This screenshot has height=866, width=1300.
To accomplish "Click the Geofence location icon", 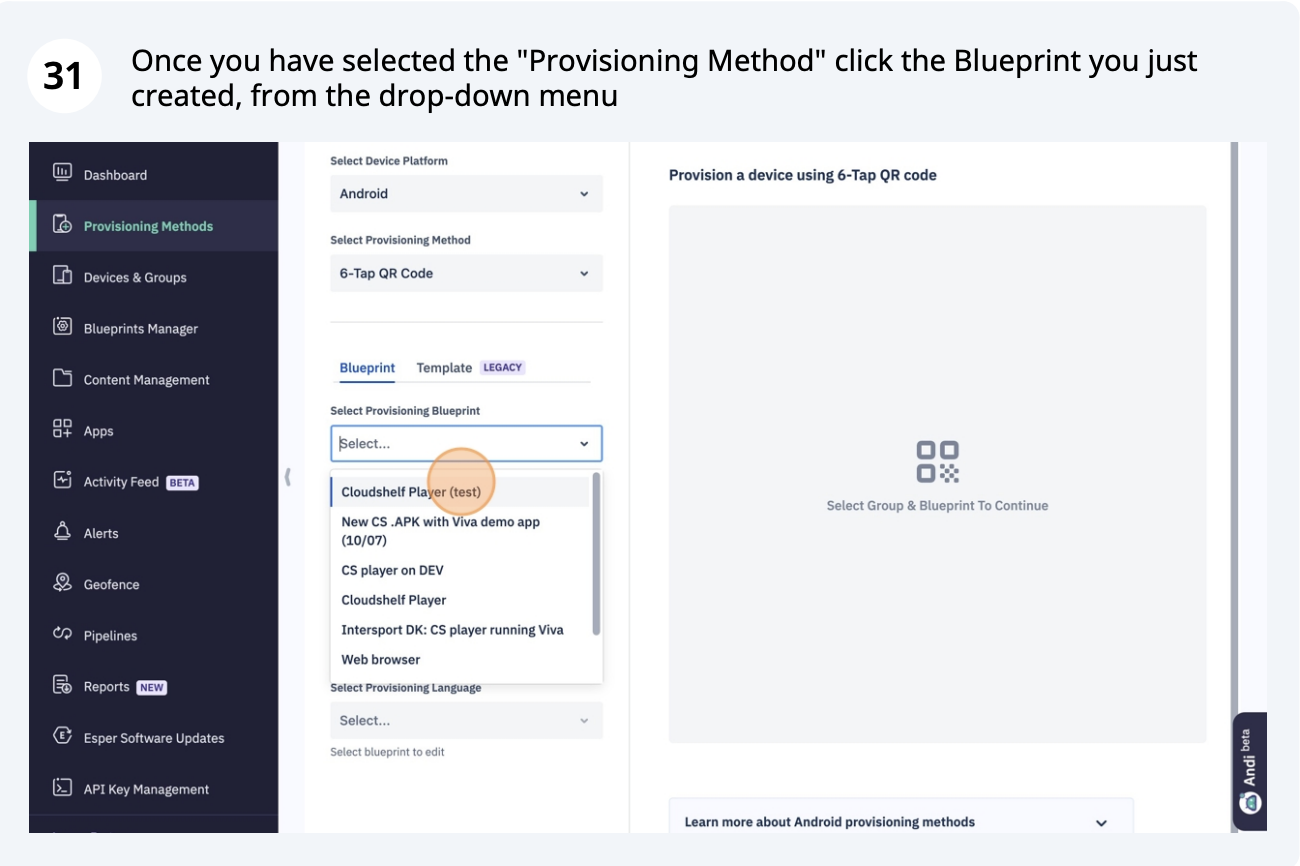I will [x=62, y=583].
